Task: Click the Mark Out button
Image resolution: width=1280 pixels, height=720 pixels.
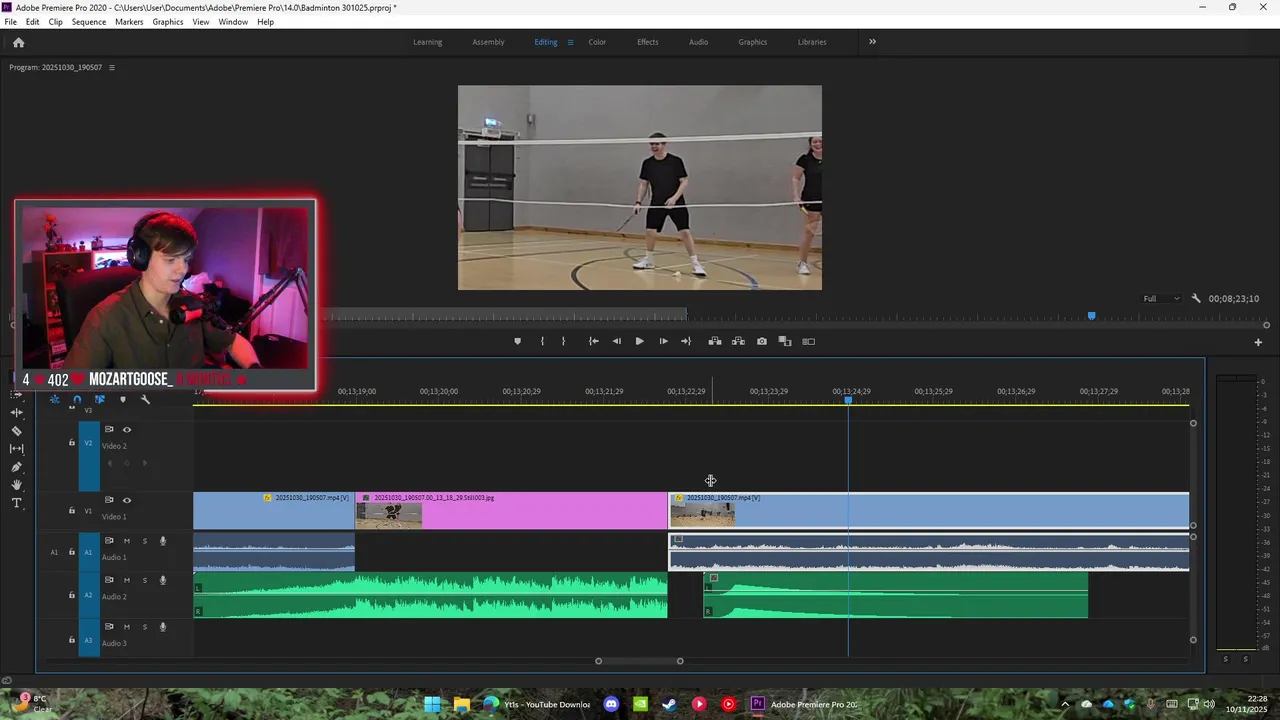Action: click(x=563, y=341)
